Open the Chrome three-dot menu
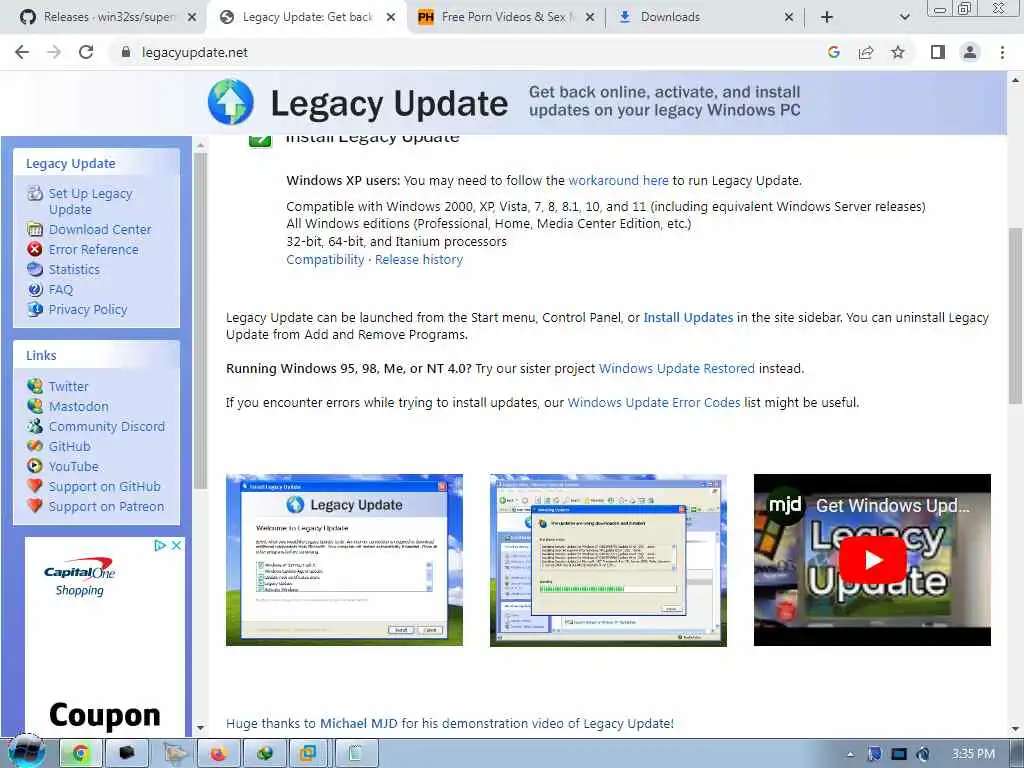 point(1002,52)
